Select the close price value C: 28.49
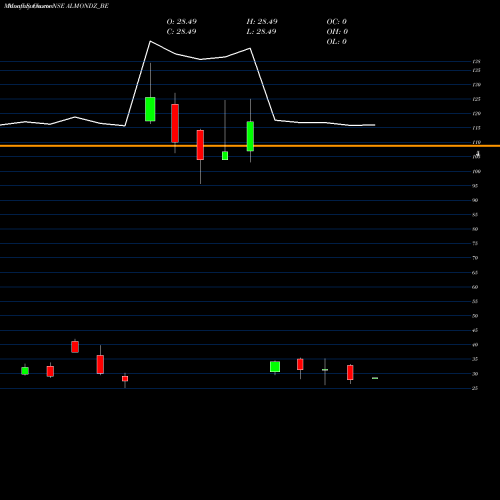The height and width of the screenshot is (500, 500). click(181, 32)
